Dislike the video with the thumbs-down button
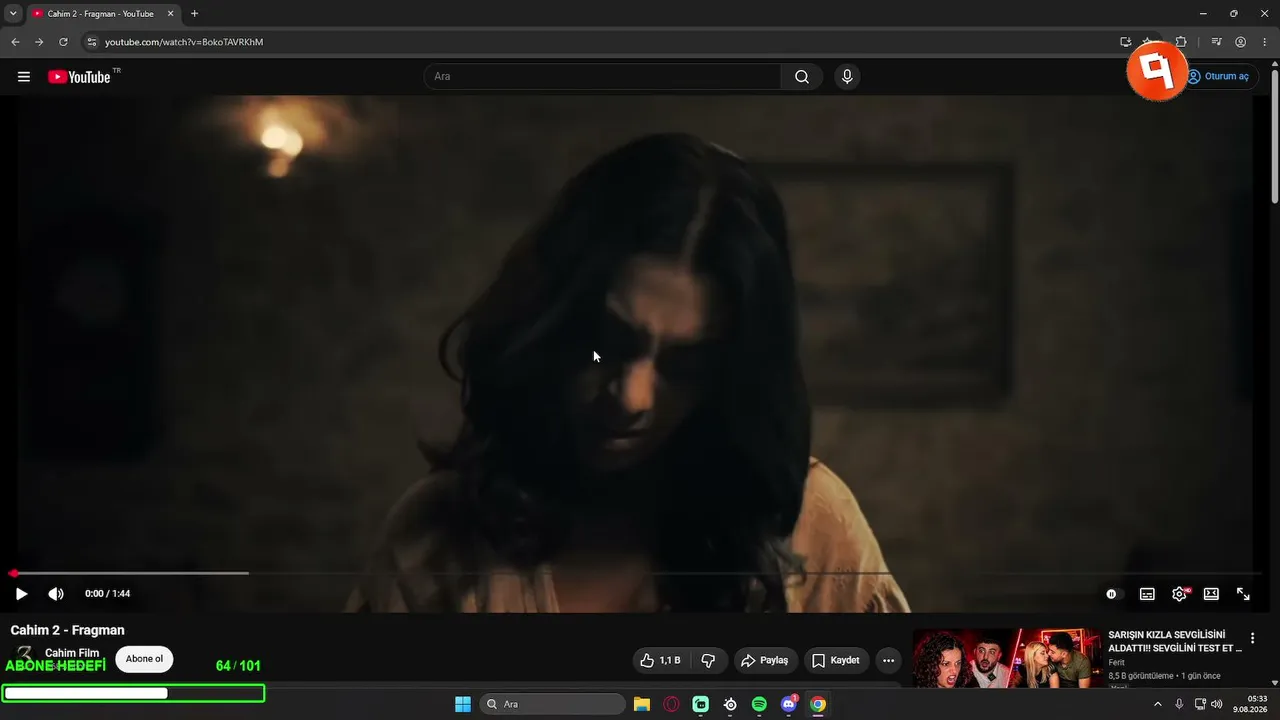The width and height of the screenshot is (1280, 720). pyautogui.click(x=709, y=660)
